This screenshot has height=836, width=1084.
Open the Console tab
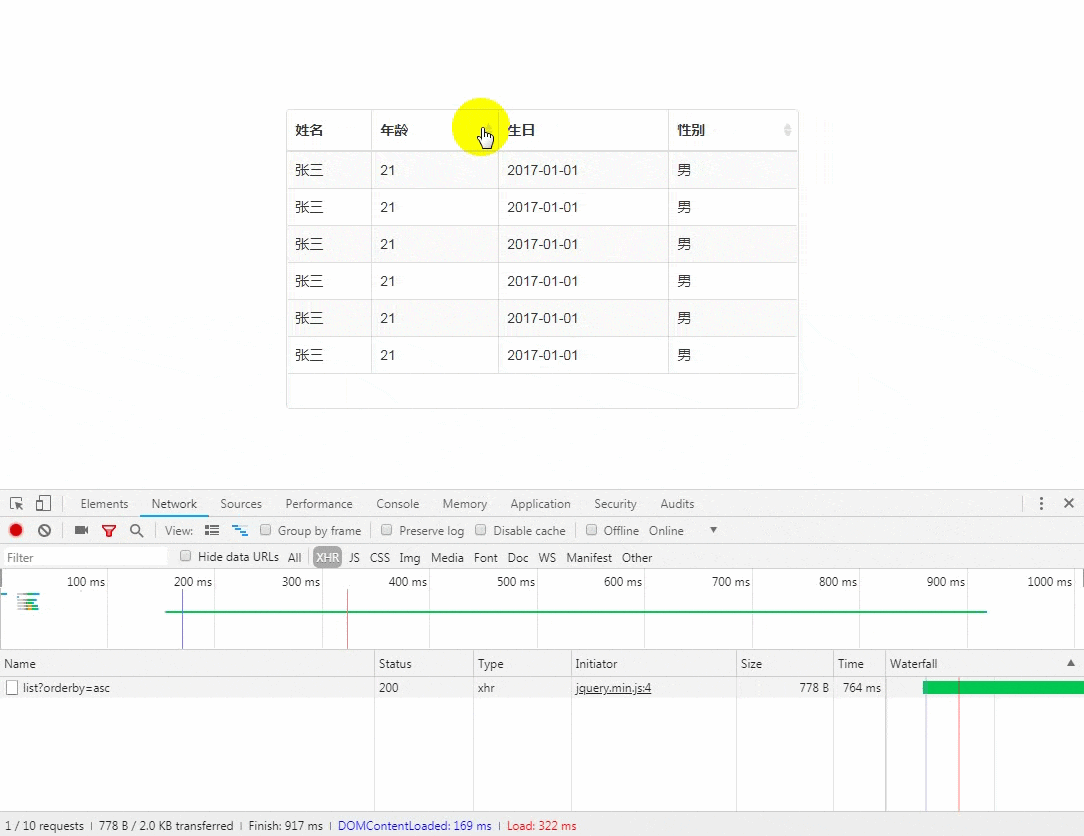tap(398, 503)
